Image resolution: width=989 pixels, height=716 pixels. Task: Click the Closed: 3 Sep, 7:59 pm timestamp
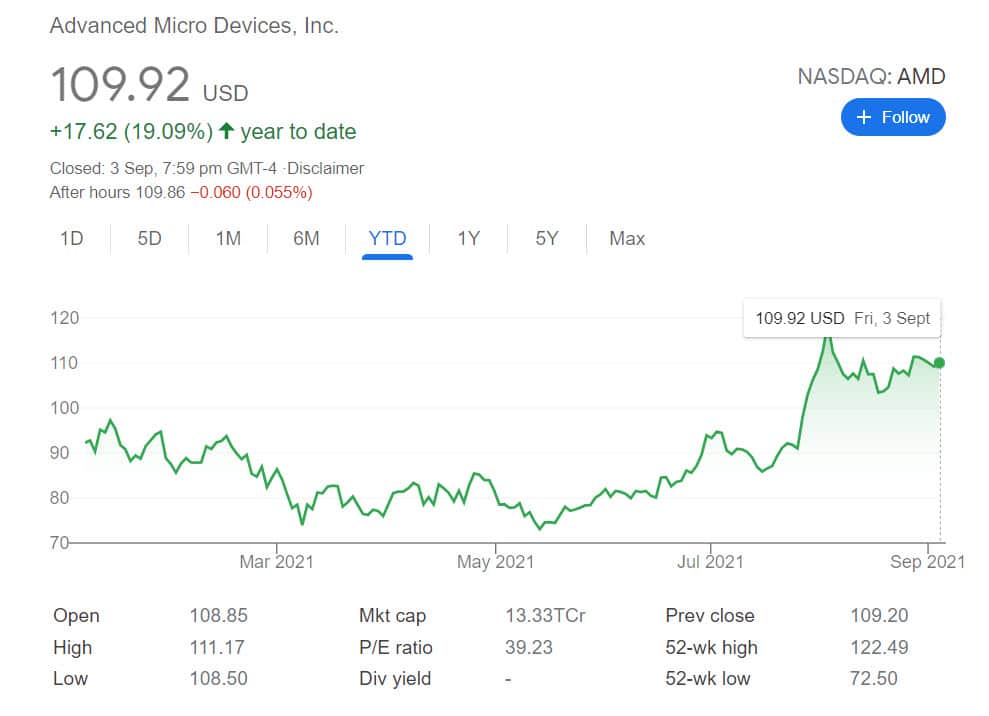click(x=163, y=168)
